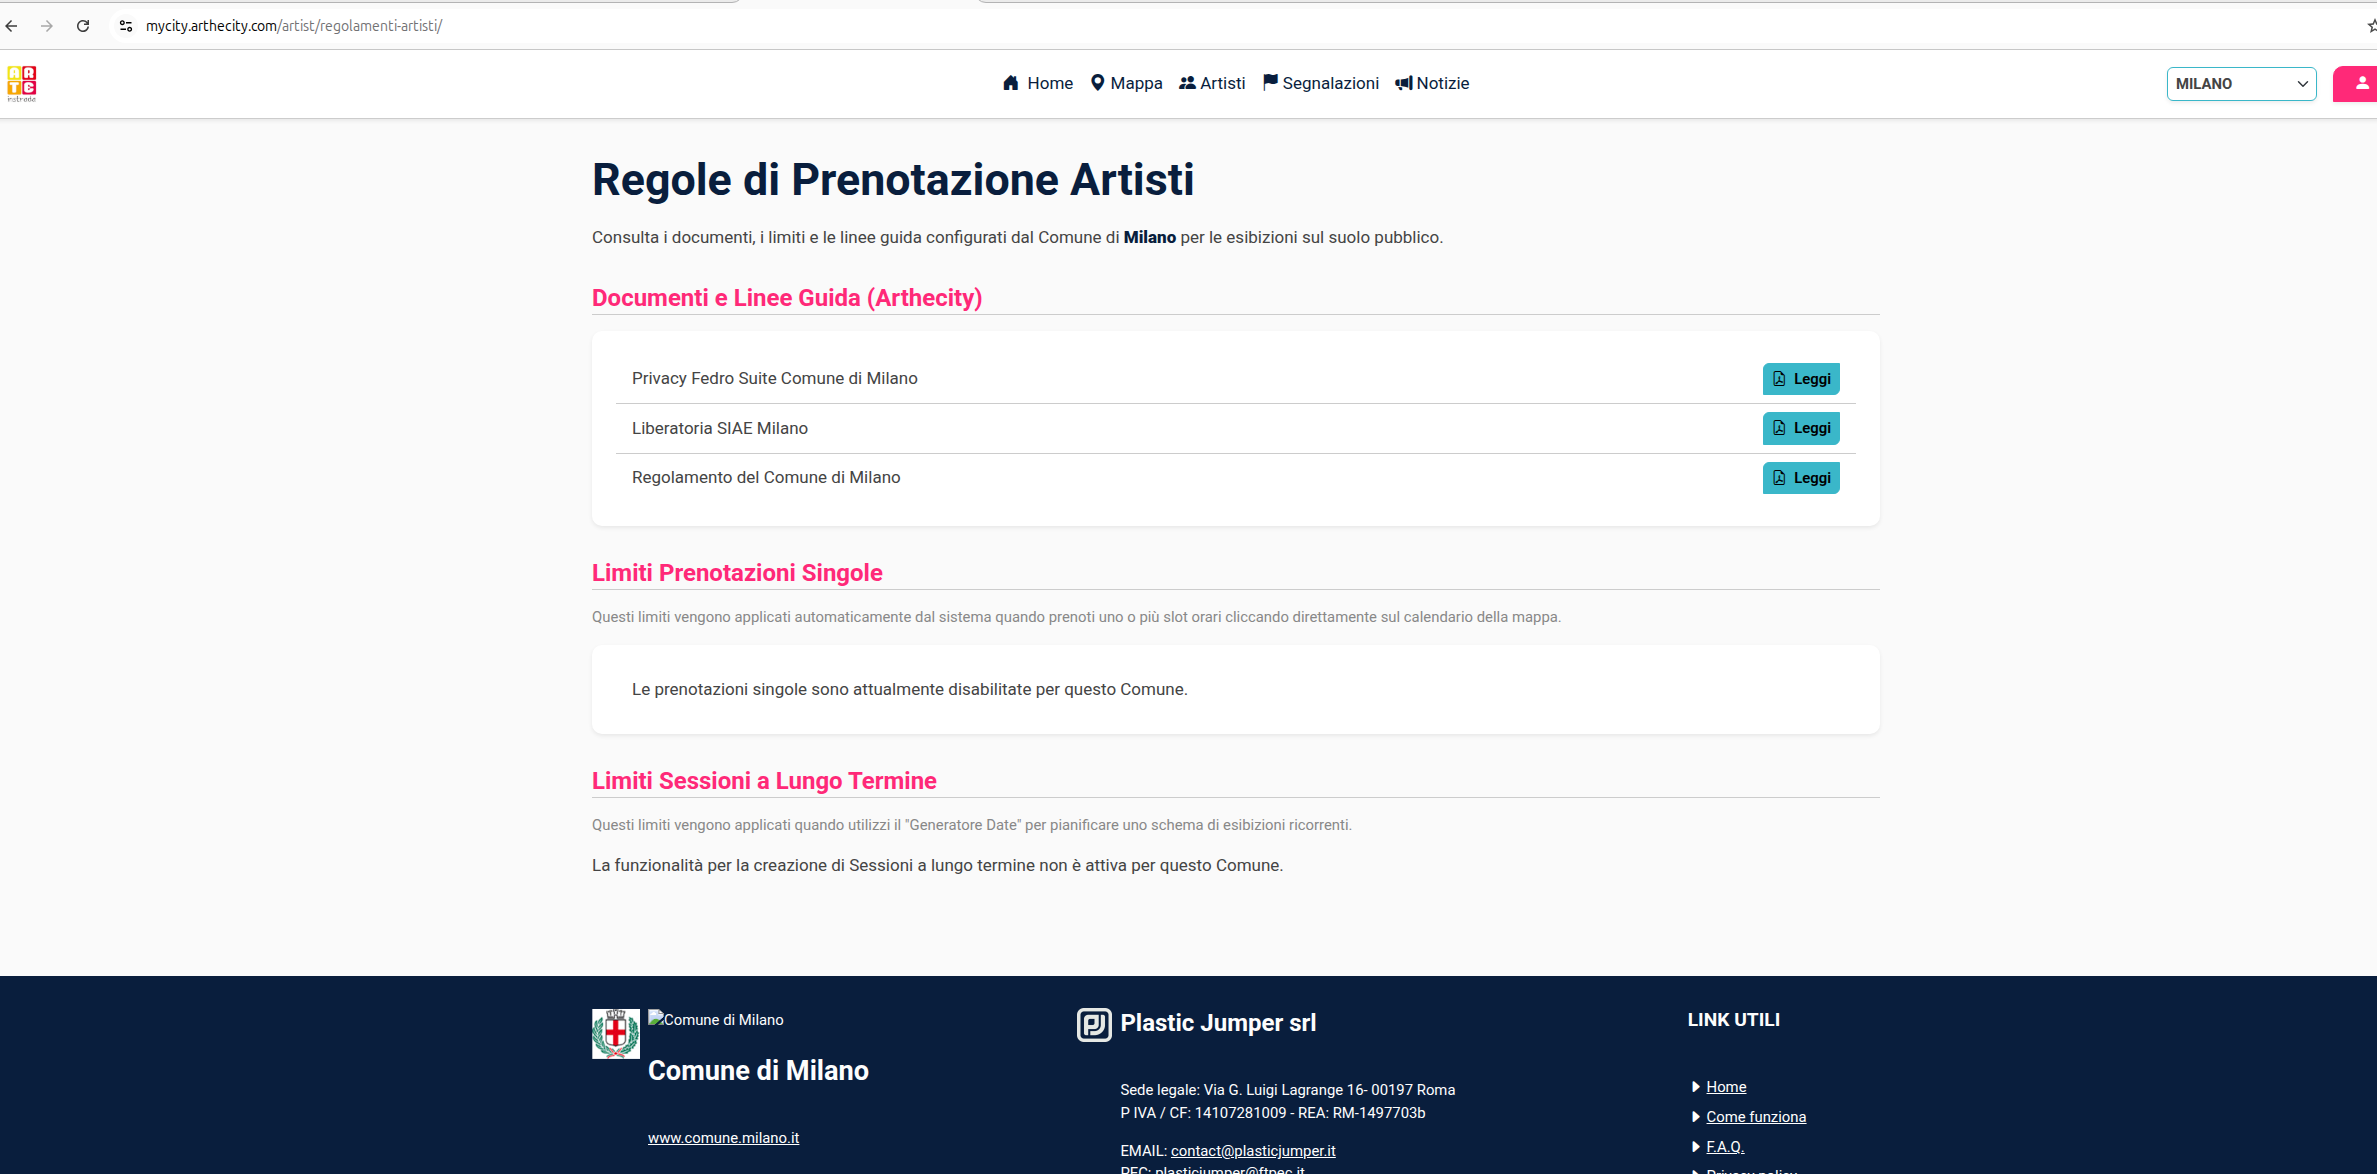Click the Home house icon in the navbar

1011,83
